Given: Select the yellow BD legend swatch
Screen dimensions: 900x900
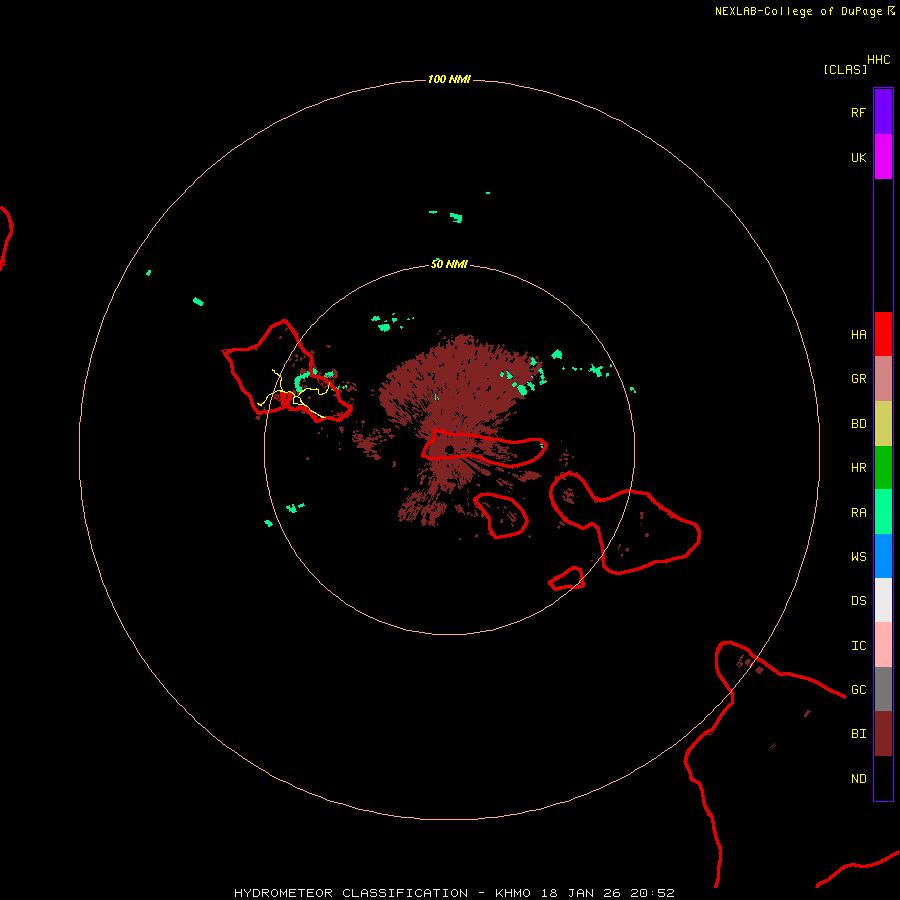Looking at the screenshot, I should point(883,424).
